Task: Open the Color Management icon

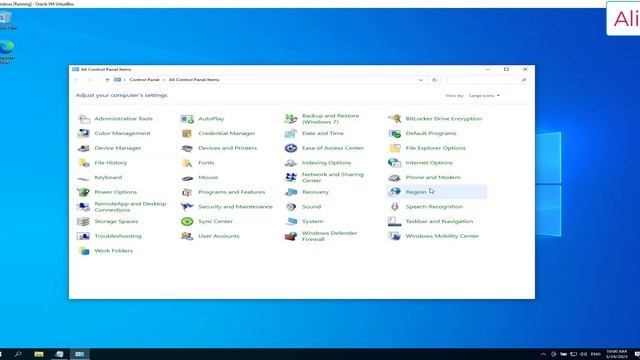Action: tap(84, 133)
